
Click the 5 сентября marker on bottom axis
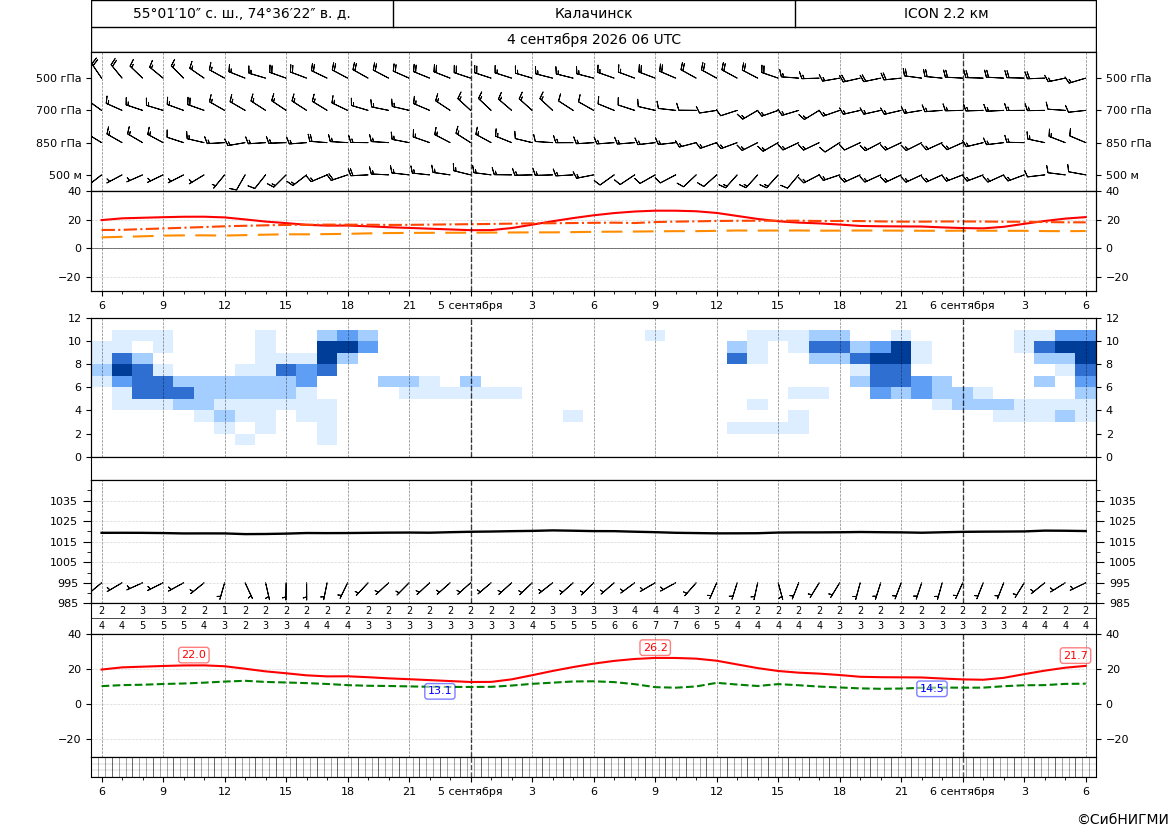click(470, 791)
